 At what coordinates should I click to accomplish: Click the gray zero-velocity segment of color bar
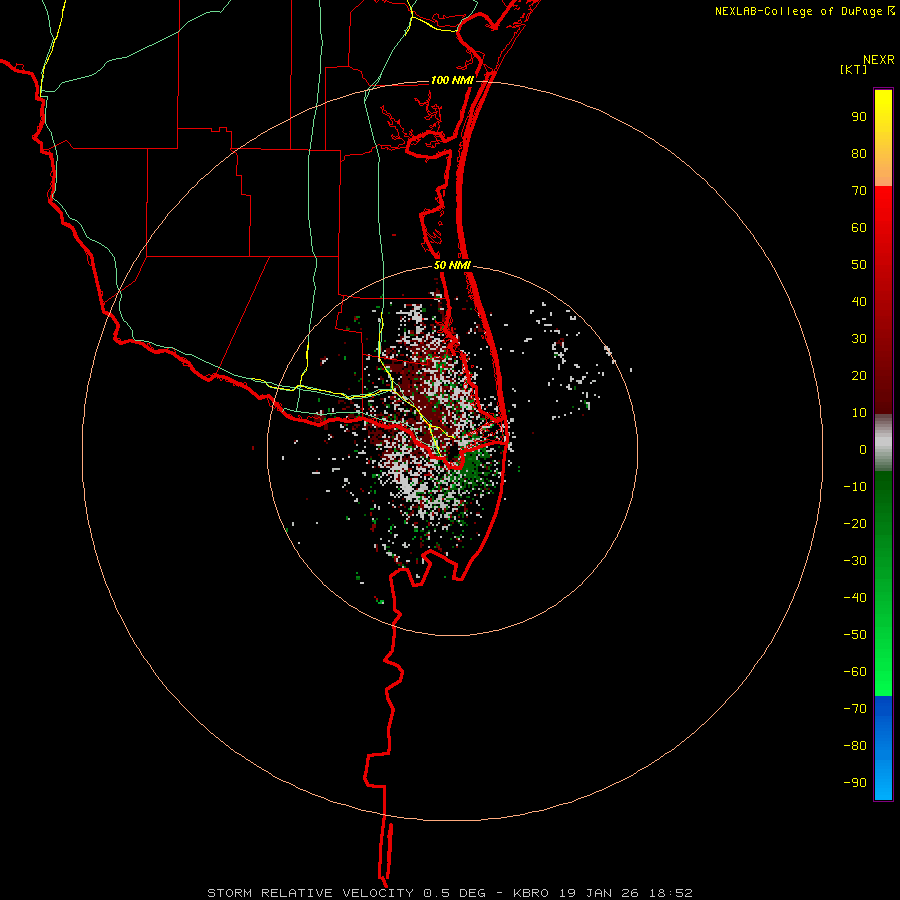tap(883, 443)
